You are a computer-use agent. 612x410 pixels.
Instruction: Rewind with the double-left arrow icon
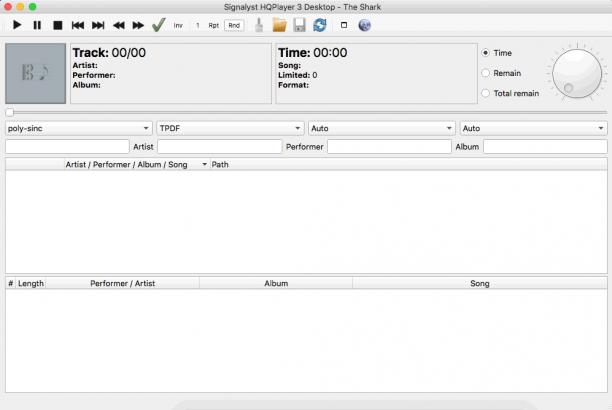(118, 25)
